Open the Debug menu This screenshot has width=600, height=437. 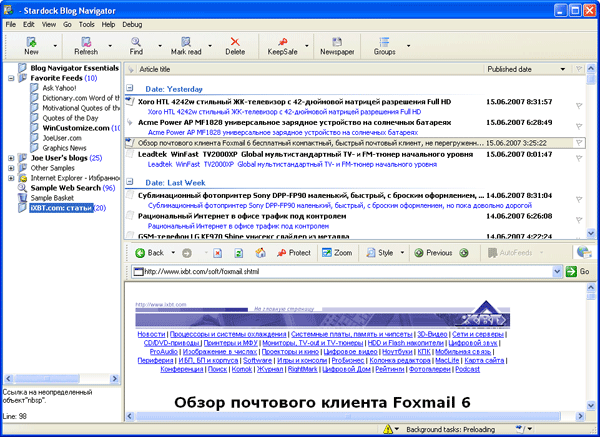pos(132,24)
